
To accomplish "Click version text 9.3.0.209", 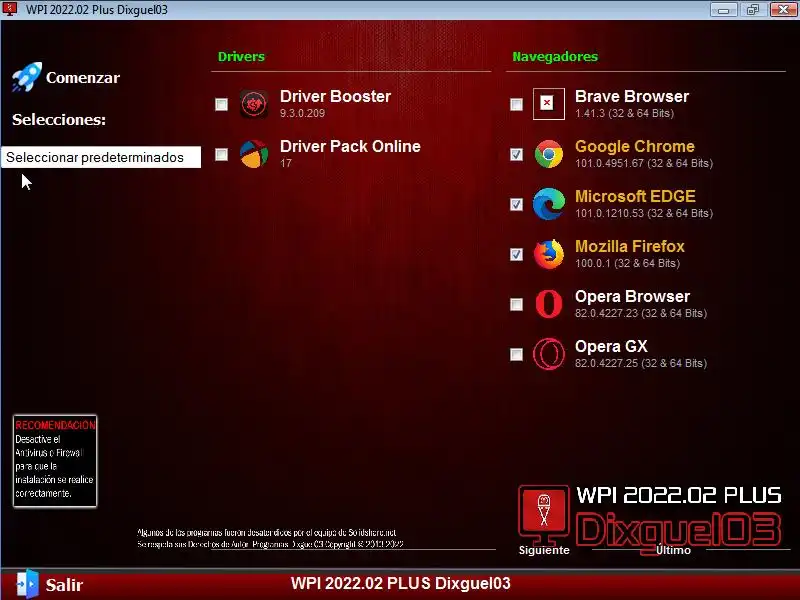I will click(x=302, y=113).
